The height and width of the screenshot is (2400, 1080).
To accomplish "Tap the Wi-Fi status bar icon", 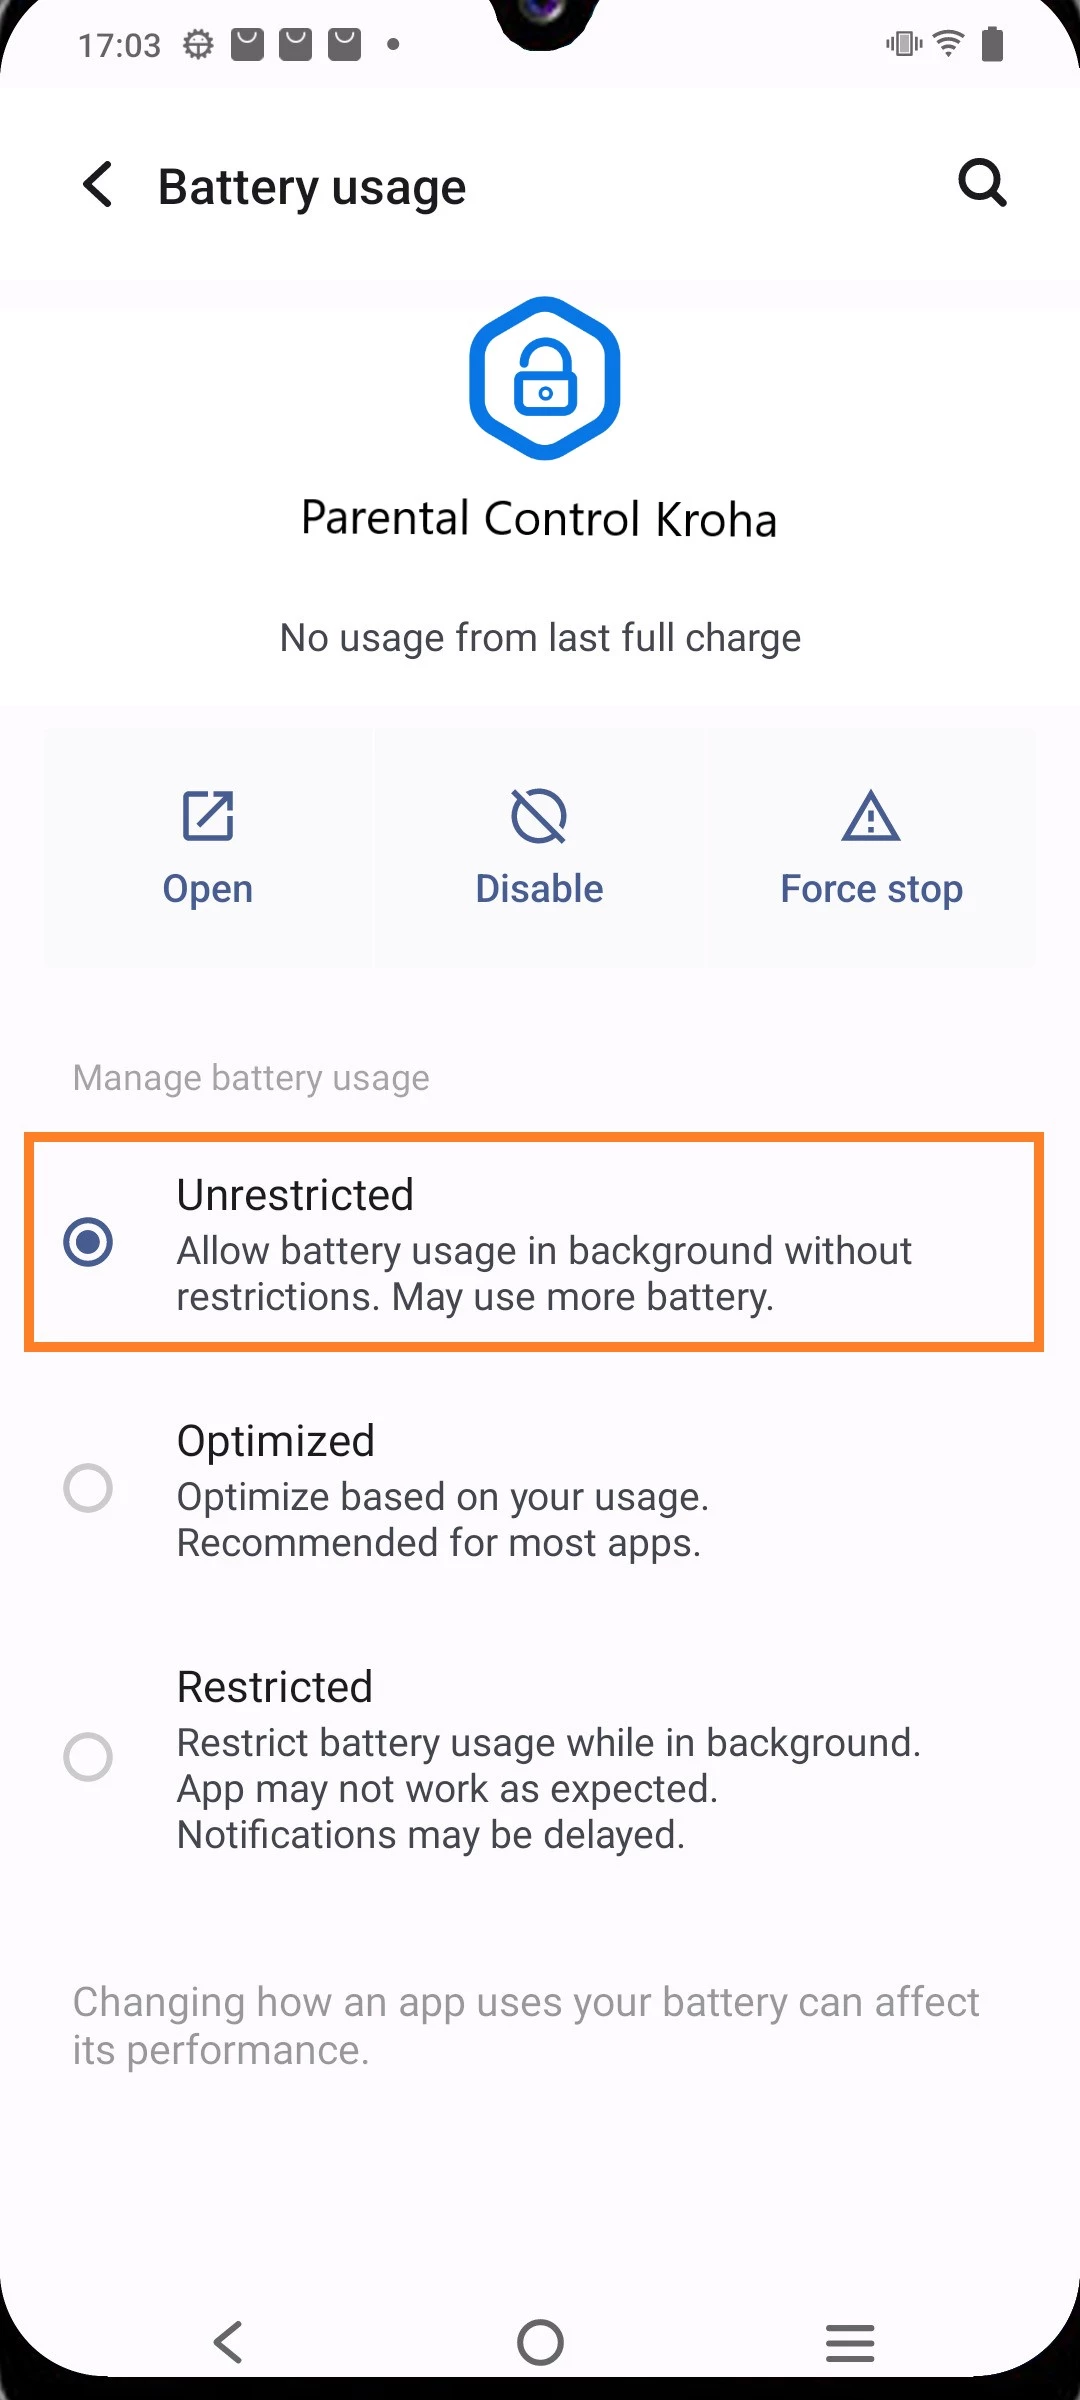I will pos(948,44).
